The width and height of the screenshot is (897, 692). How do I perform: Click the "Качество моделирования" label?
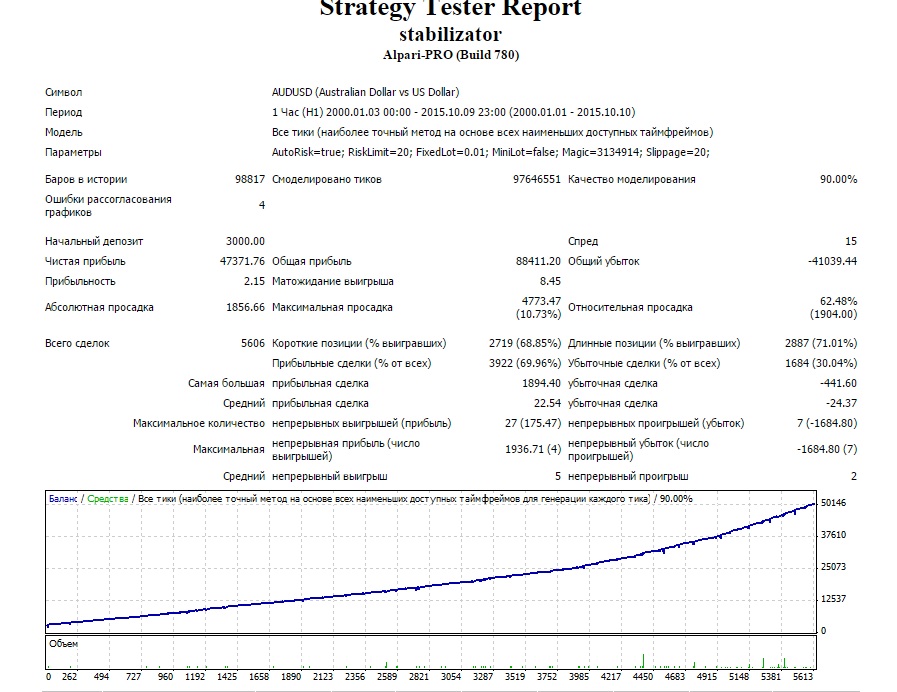coord(632,179)
